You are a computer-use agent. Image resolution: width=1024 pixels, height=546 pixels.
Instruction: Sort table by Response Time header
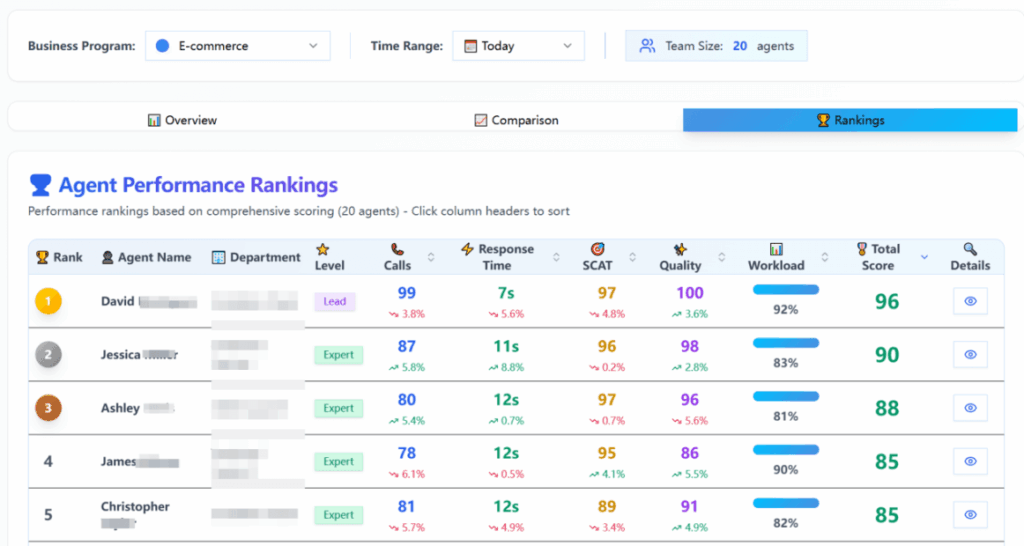point(499,257)
